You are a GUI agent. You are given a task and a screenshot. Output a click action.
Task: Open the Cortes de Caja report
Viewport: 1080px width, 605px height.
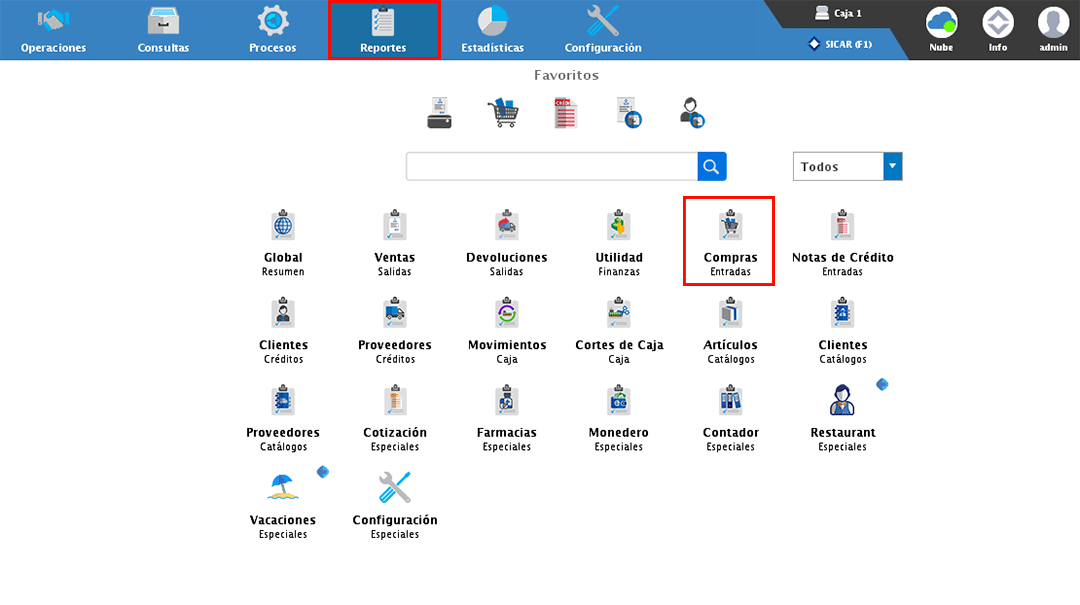(619, 329)
